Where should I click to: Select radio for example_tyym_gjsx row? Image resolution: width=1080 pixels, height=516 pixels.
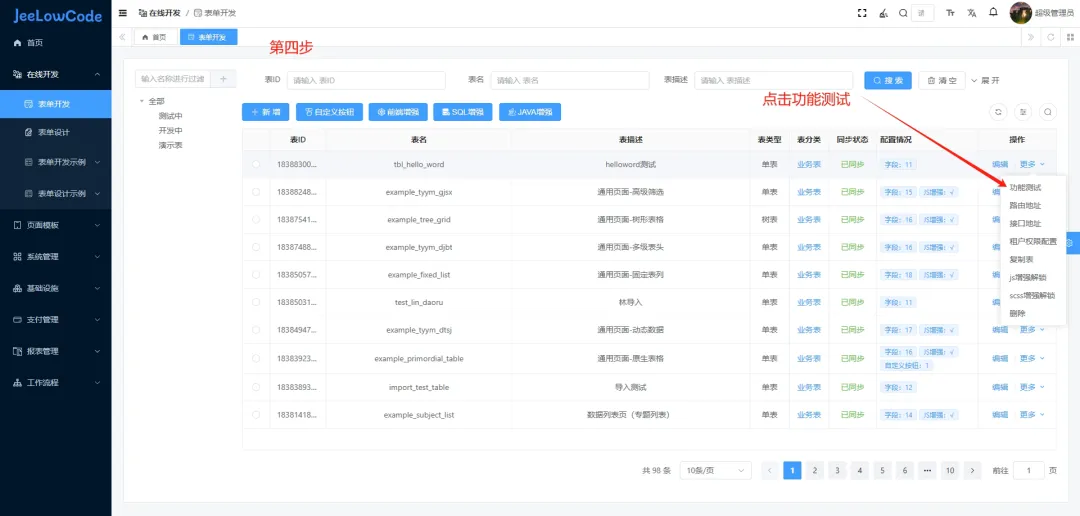click(256, 192)
